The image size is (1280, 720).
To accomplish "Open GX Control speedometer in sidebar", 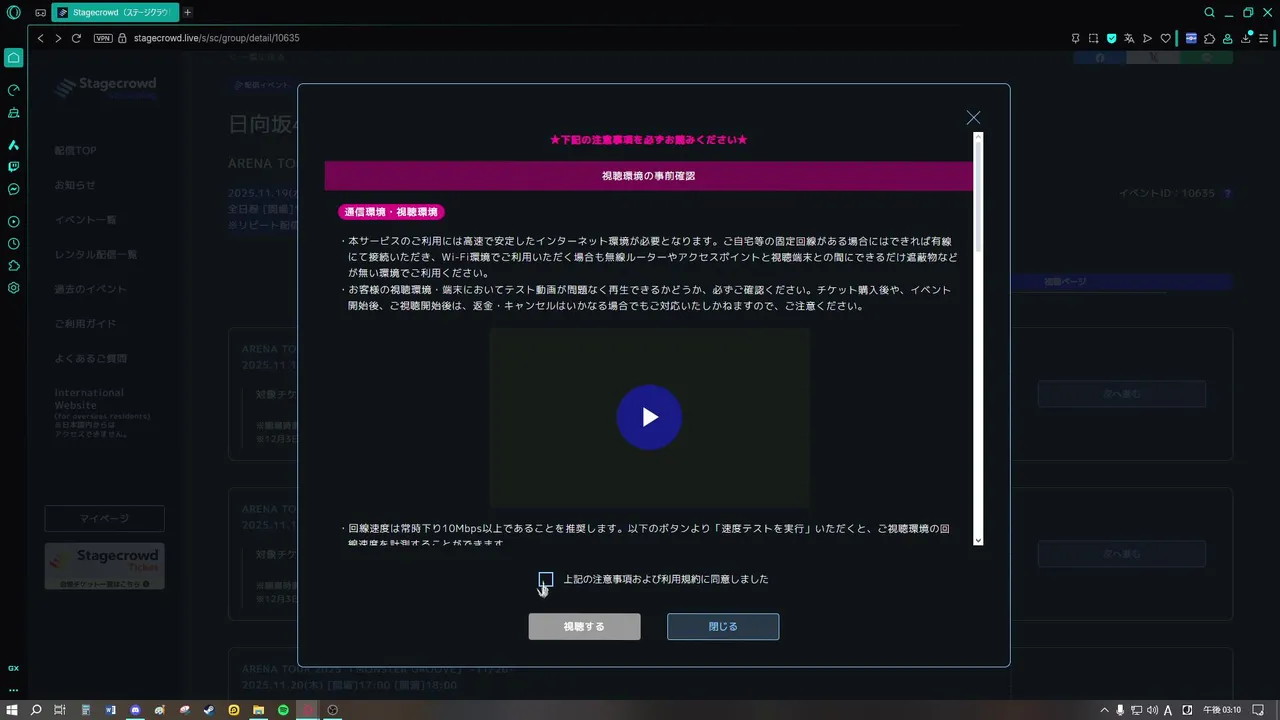I will point(14,90).
